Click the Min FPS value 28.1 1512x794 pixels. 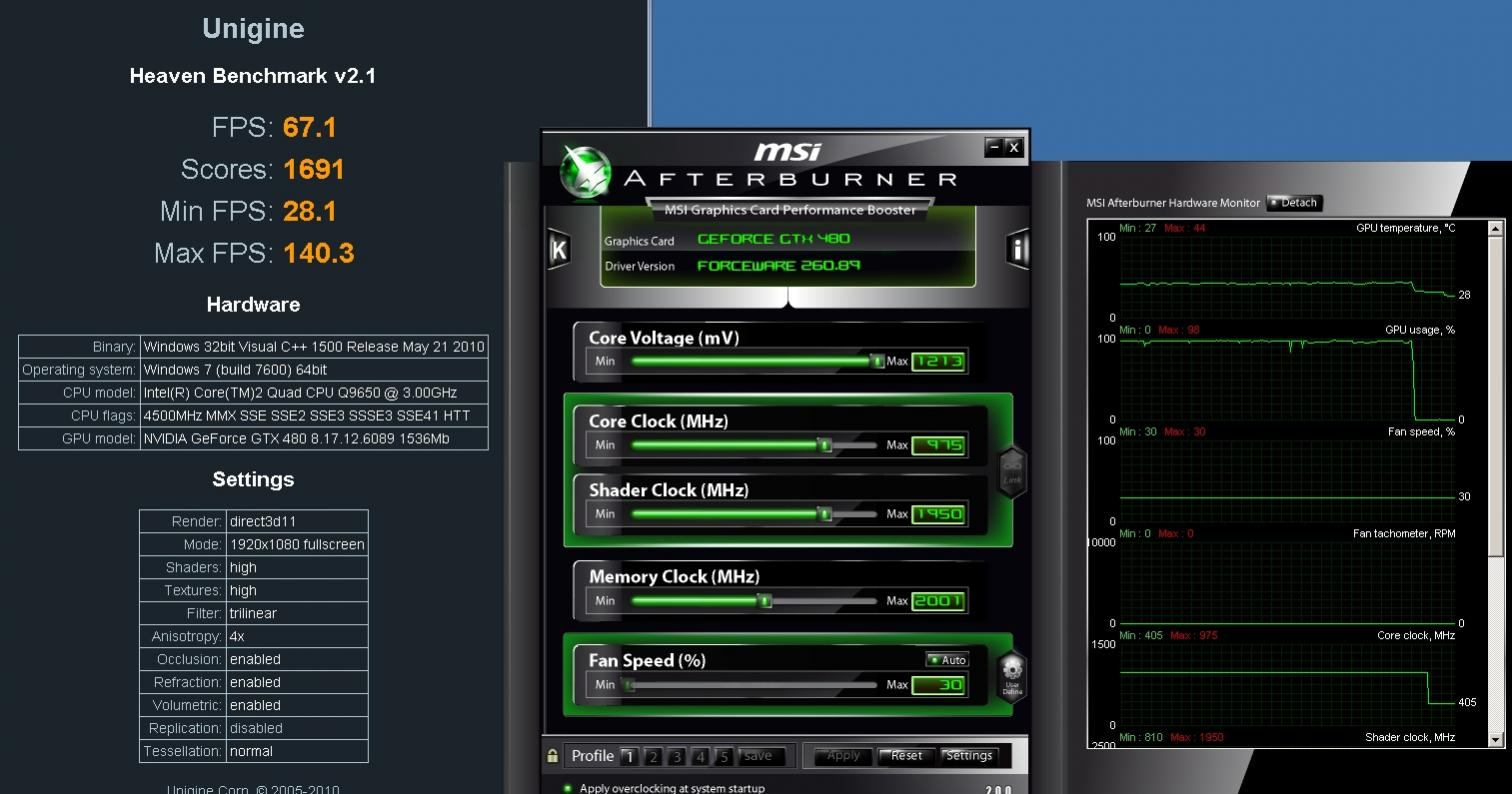[x=310, y=212]
